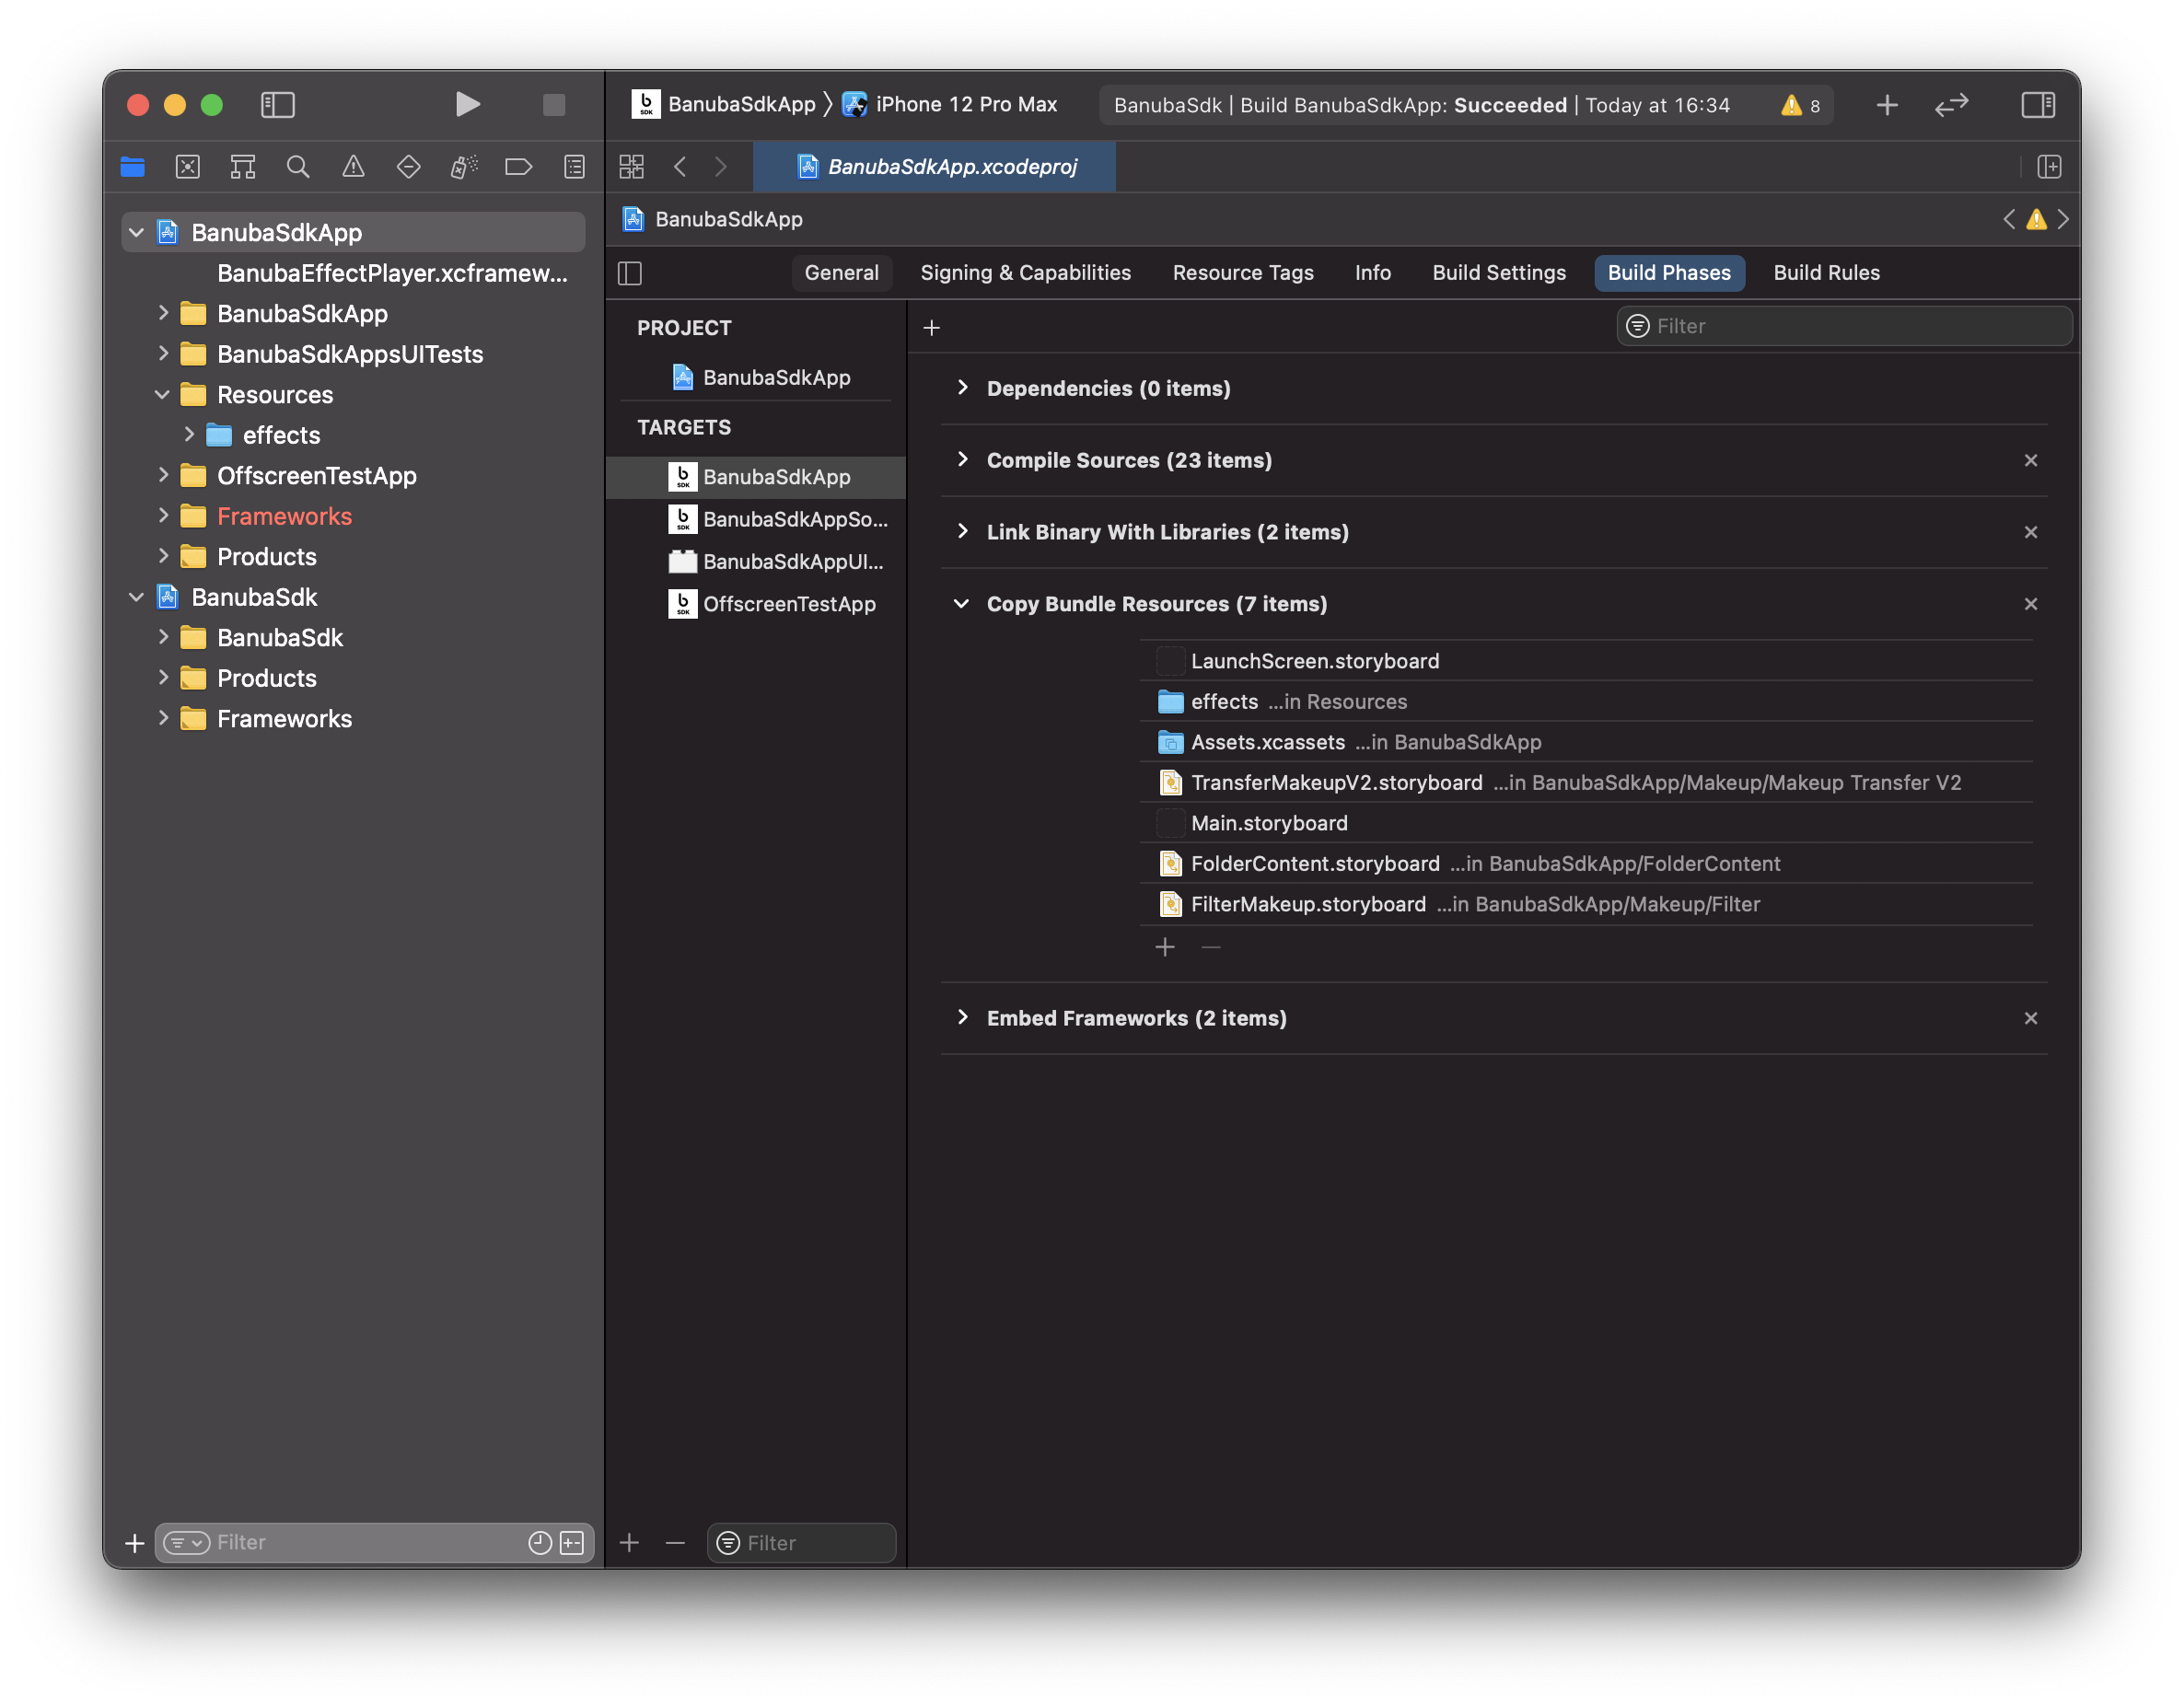Viewport: 2184px width, 1705px height.
Task: Click the Library plus button in toolbar
Action: click(x=1887, y=104)
